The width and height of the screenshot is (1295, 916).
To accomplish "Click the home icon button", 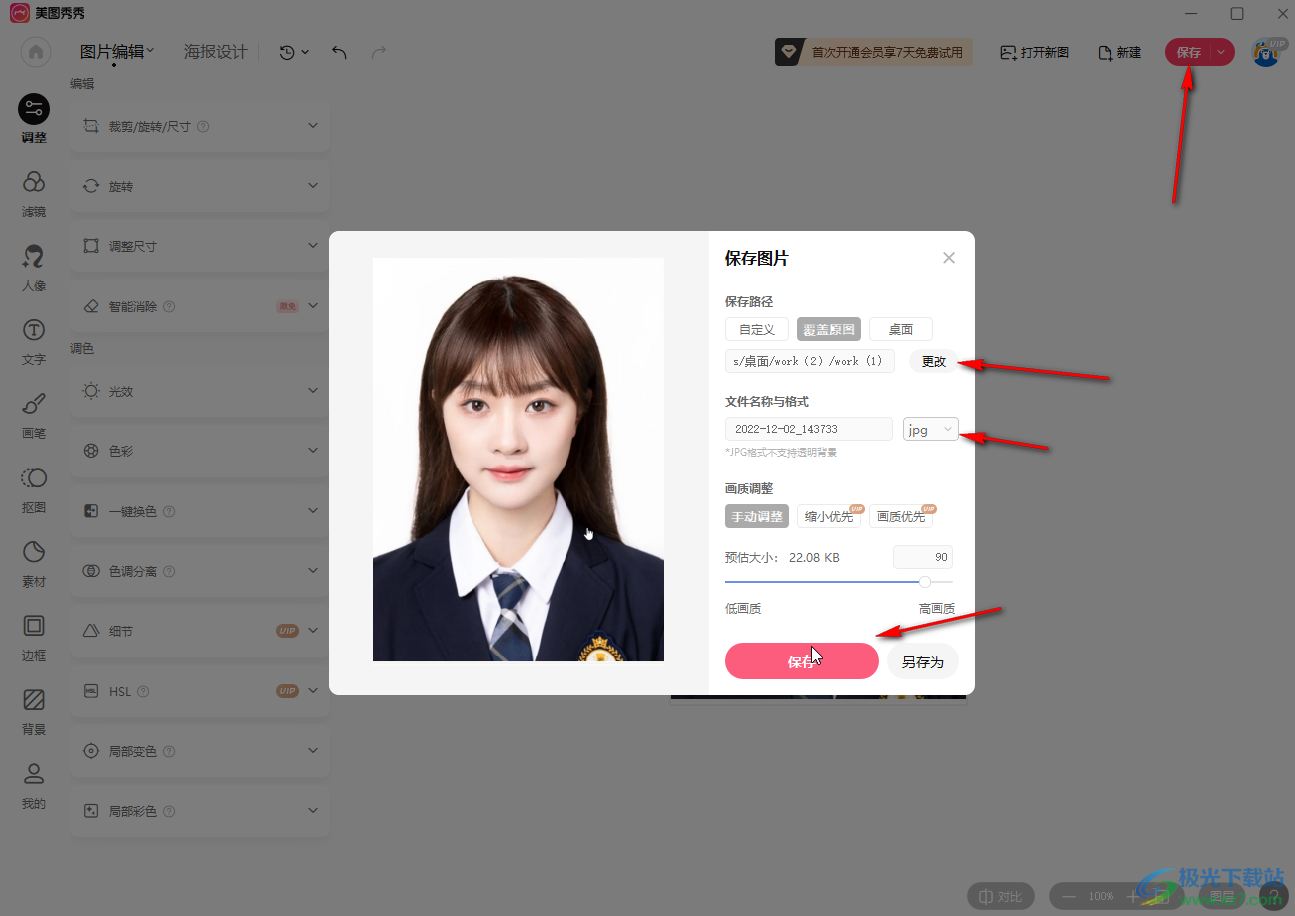I will (x=36, y=52).
